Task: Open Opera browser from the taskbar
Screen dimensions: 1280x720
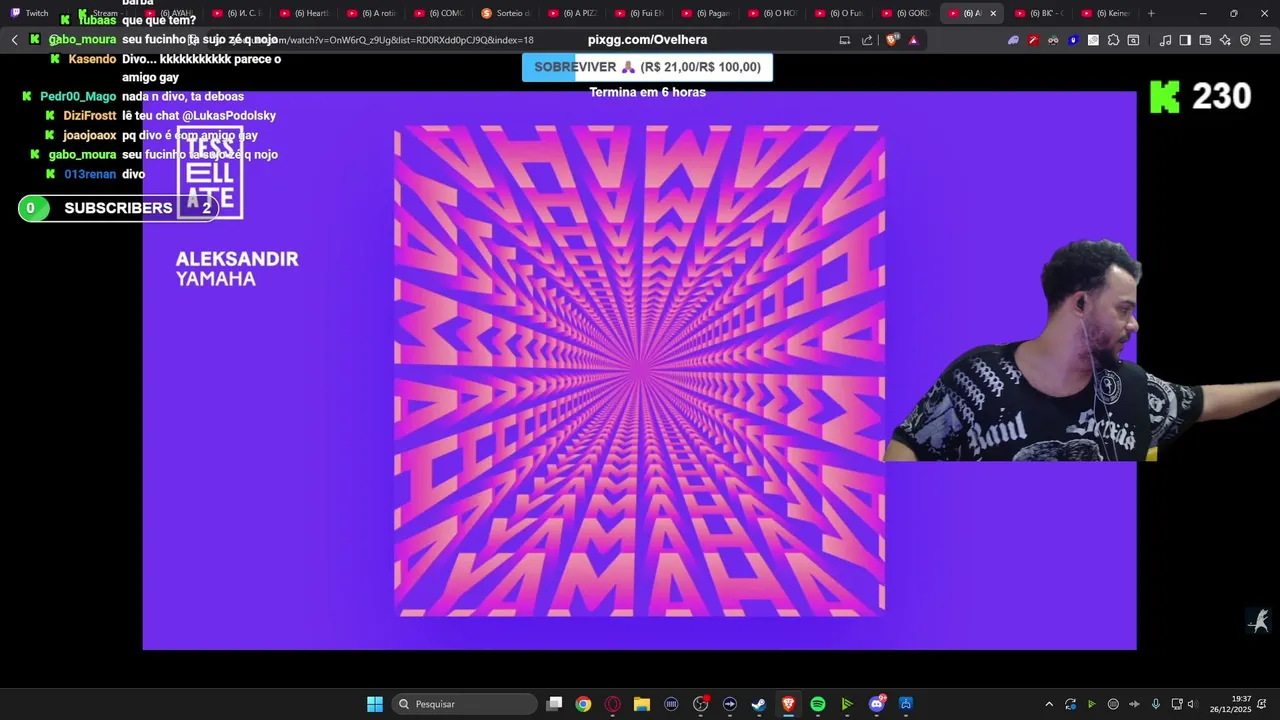Action: point(613,704)
